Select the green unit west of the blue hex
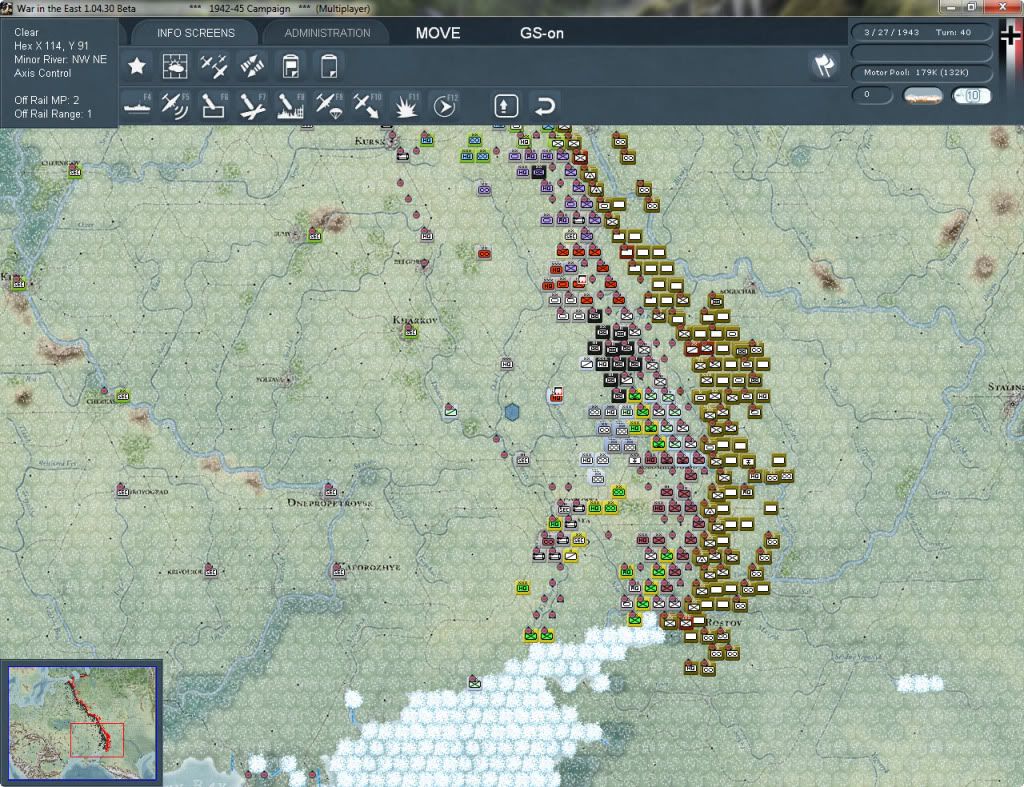Viewport: 1024px width, 787px height. point(451,411)
